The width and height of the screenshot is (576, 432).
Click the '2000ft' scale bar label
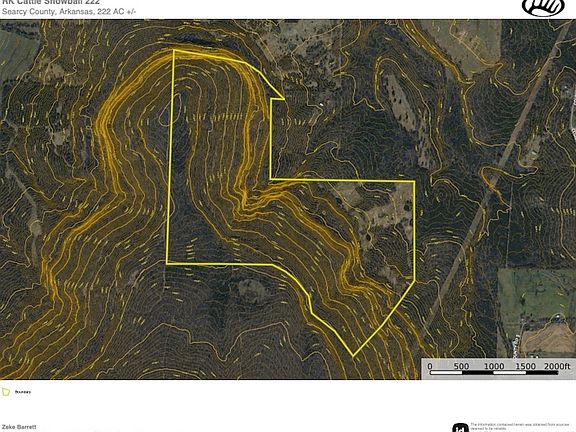click(x=557, y=366)
